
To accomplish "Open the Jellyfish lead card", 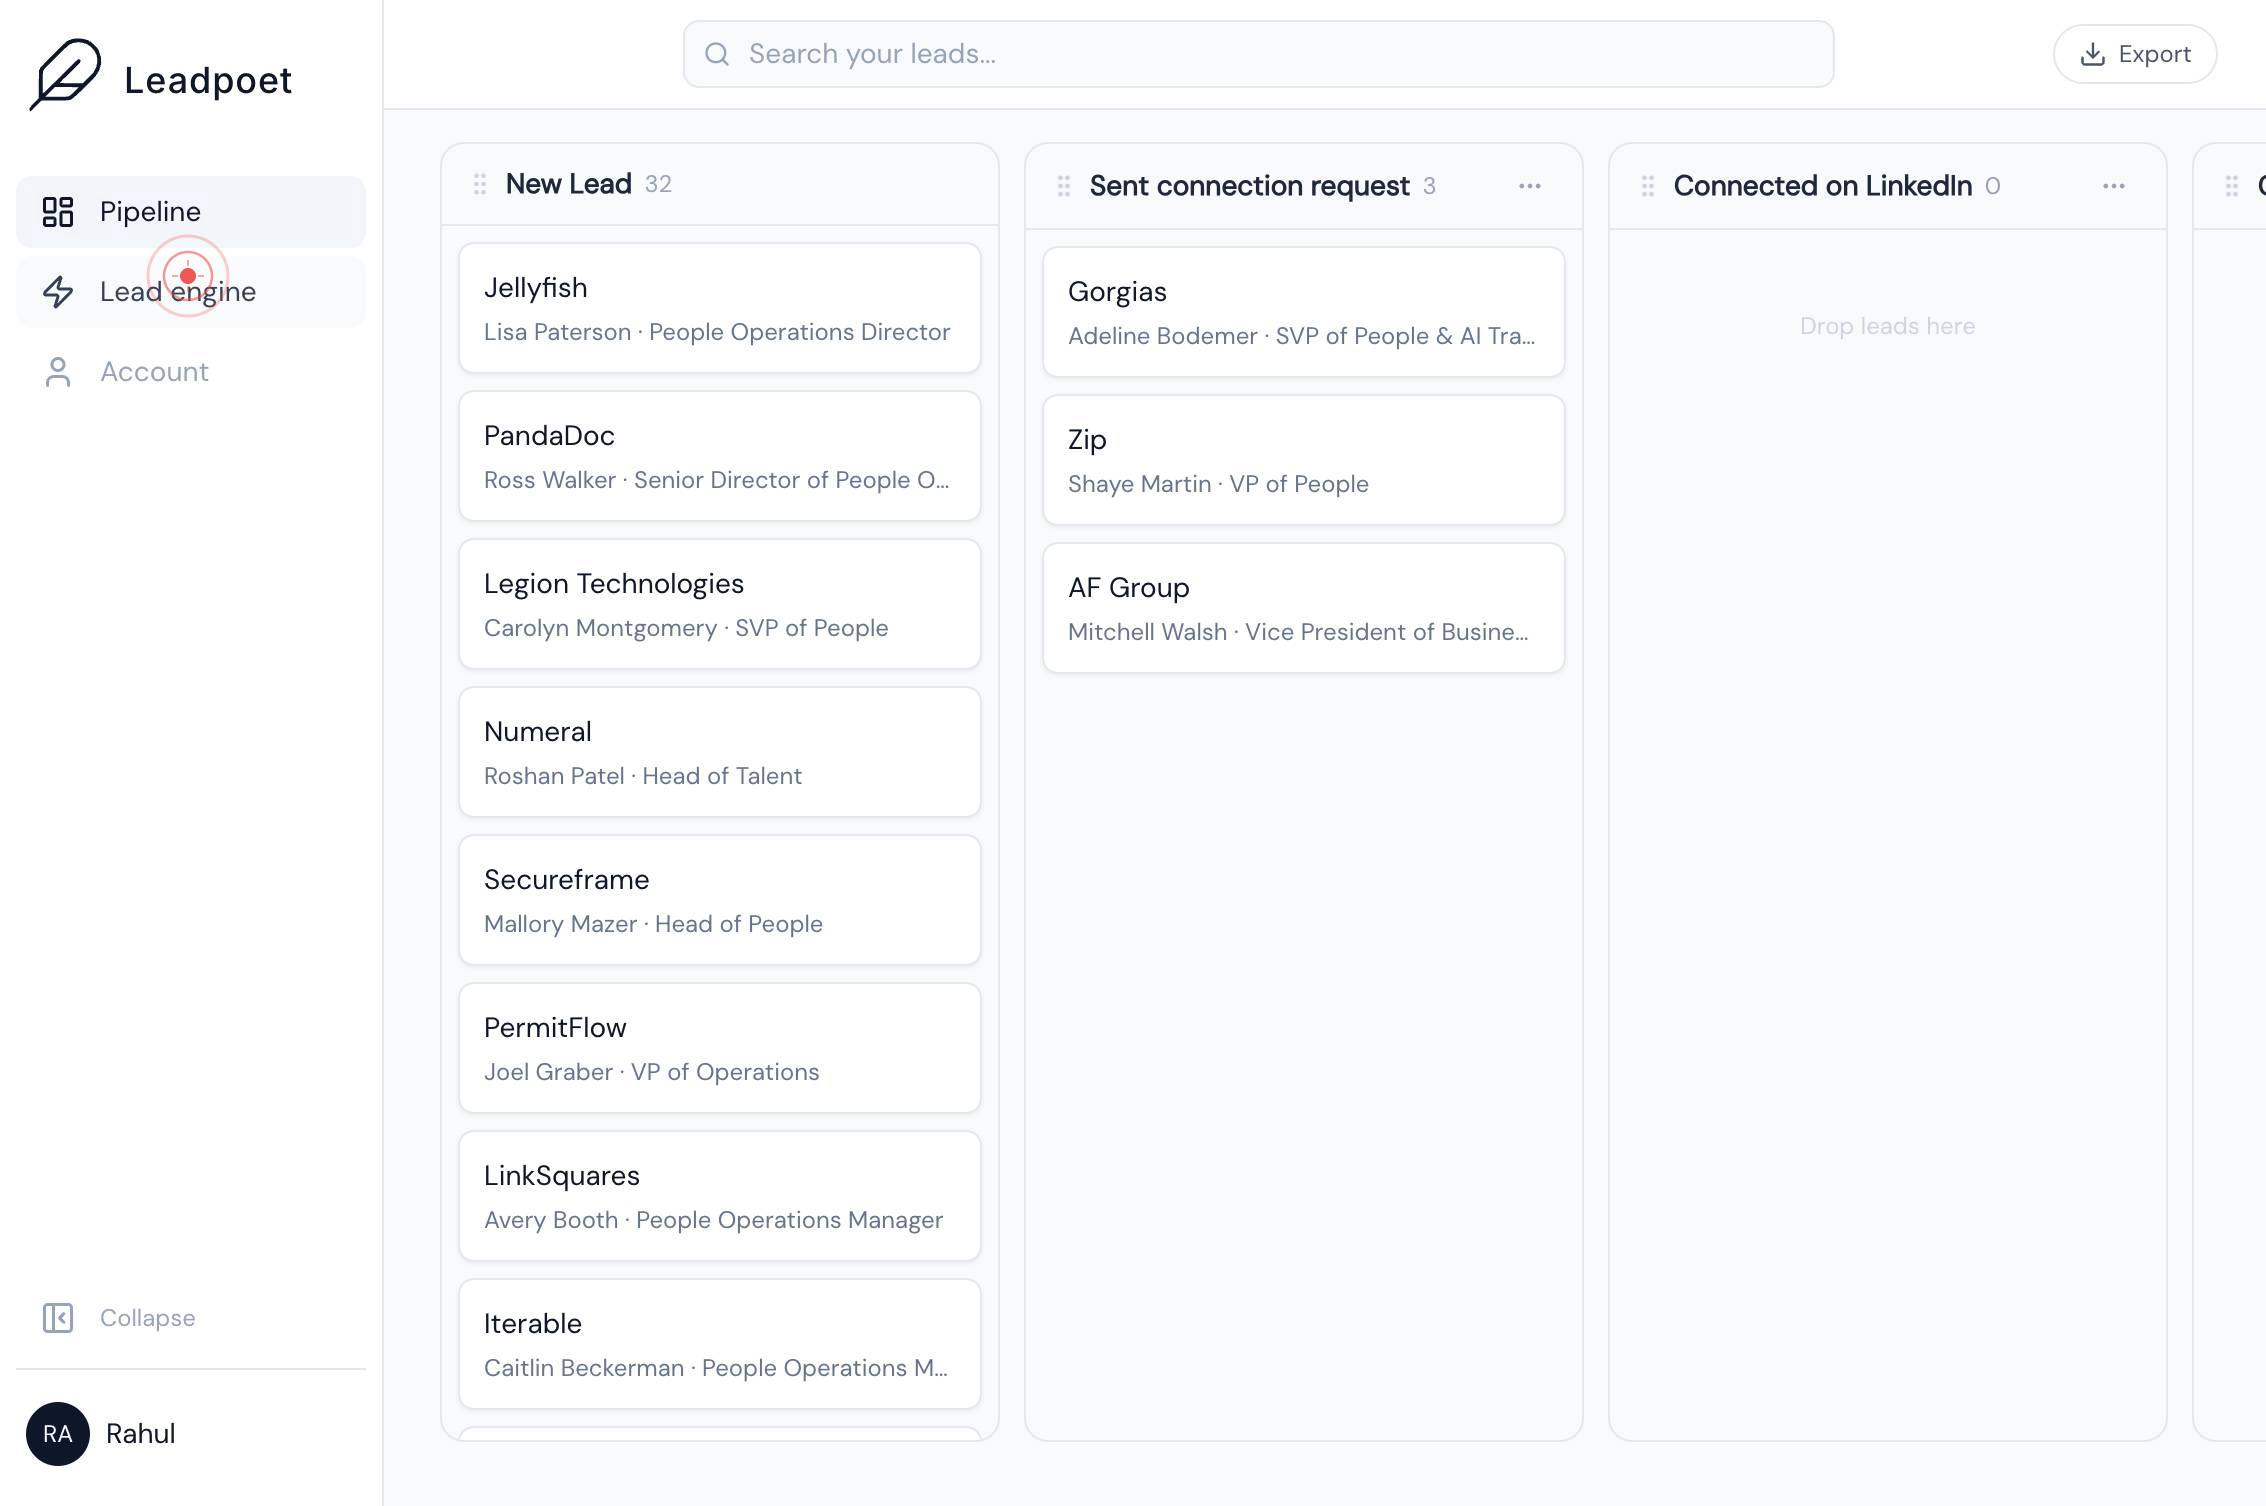I will tap(720, 308).
